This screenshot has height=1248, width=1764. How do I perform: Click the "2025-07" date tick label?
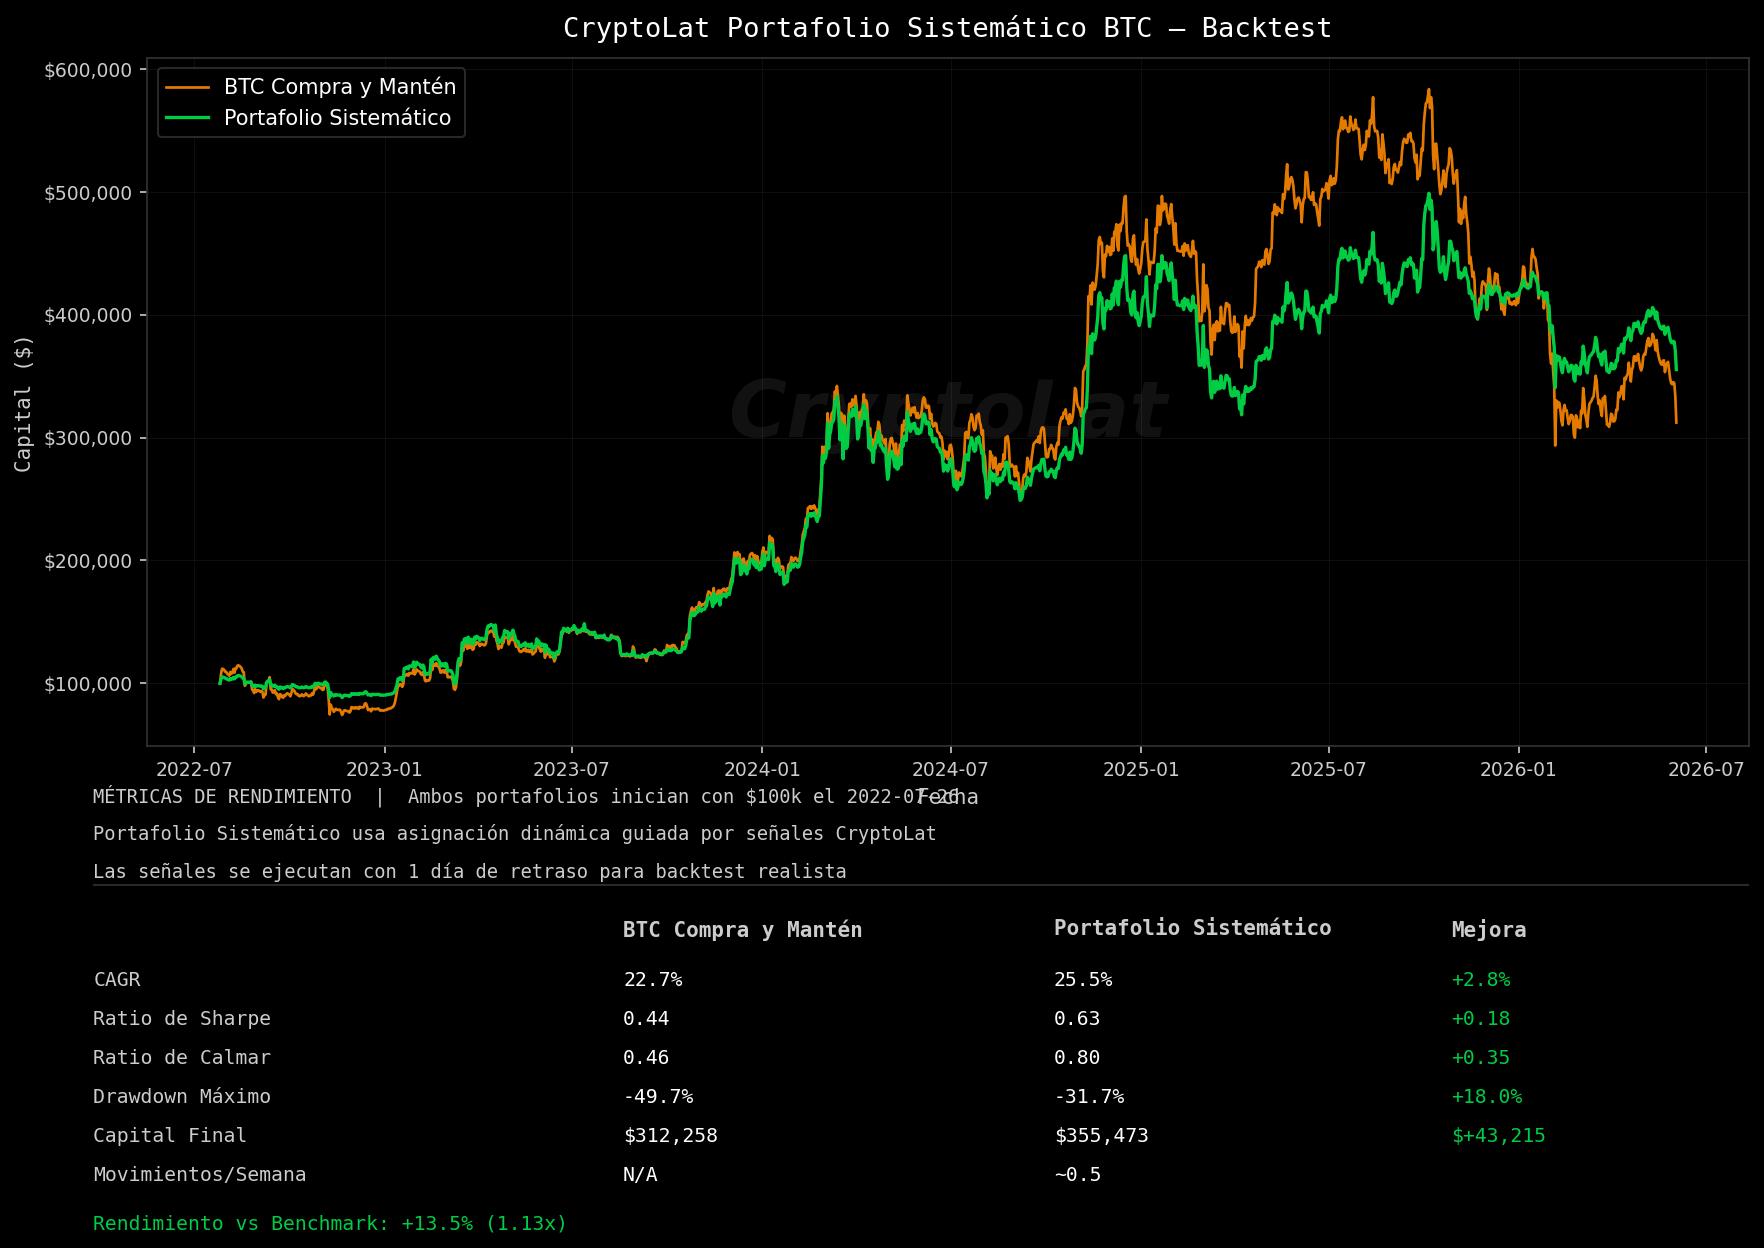(x=1328, y=770)
